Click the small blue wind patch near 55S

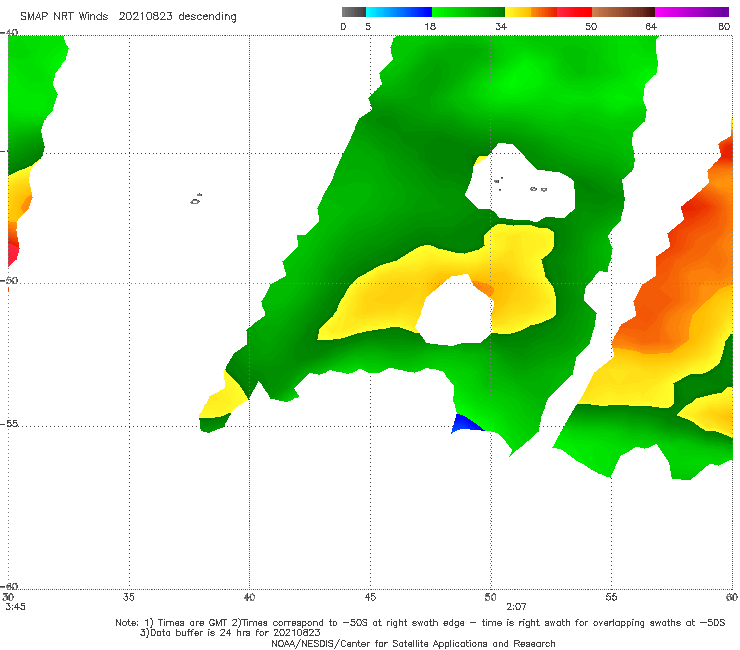466,423
